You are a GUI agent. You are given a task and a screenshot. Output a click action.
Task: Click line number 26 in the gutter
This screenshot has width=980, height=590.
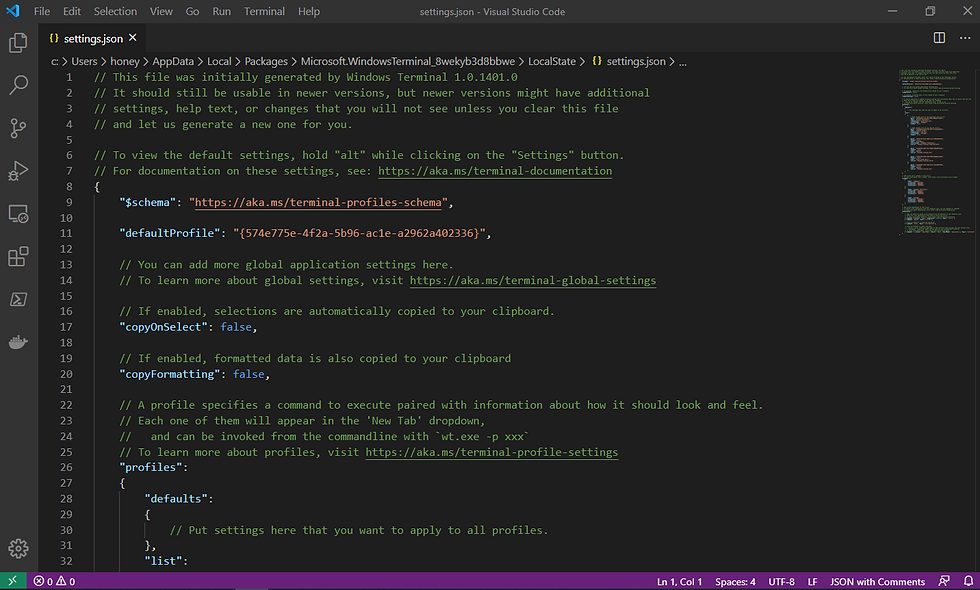pos(66,467)
